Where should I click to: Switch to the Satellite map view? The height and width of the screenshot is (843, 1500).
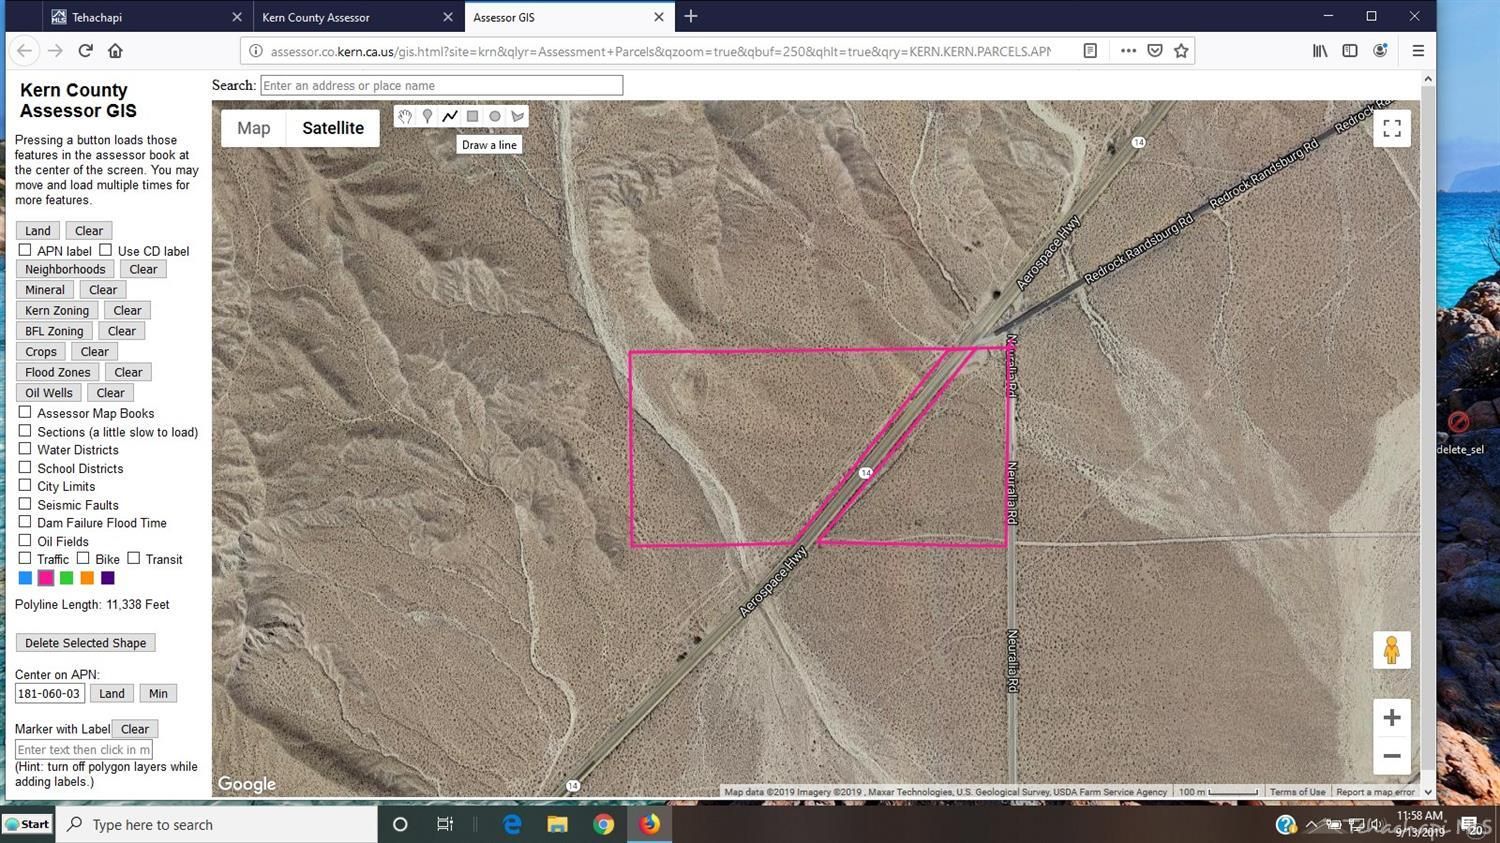click(332, 127)
